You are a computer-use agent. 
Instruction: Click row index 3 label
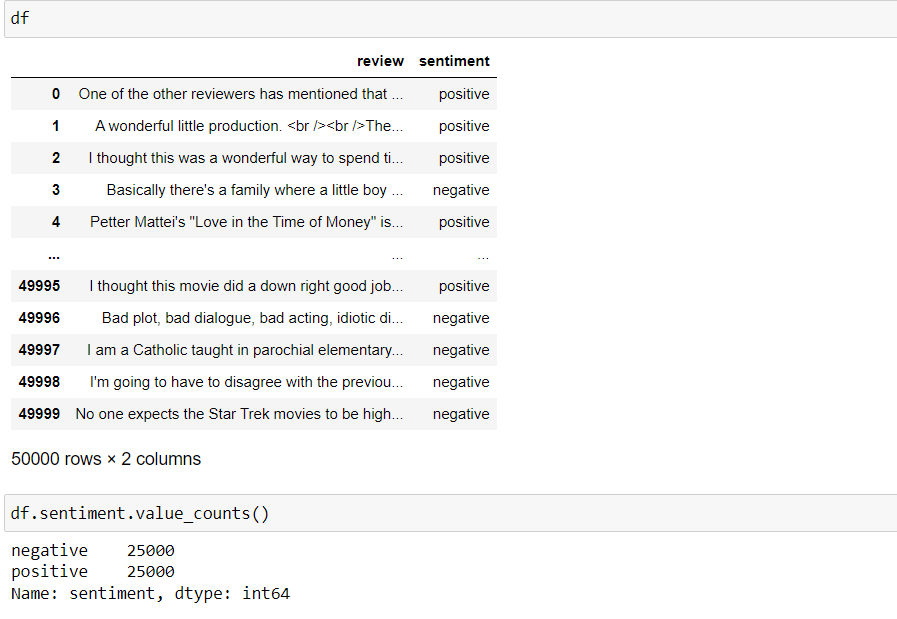click(x=55, y=190)
